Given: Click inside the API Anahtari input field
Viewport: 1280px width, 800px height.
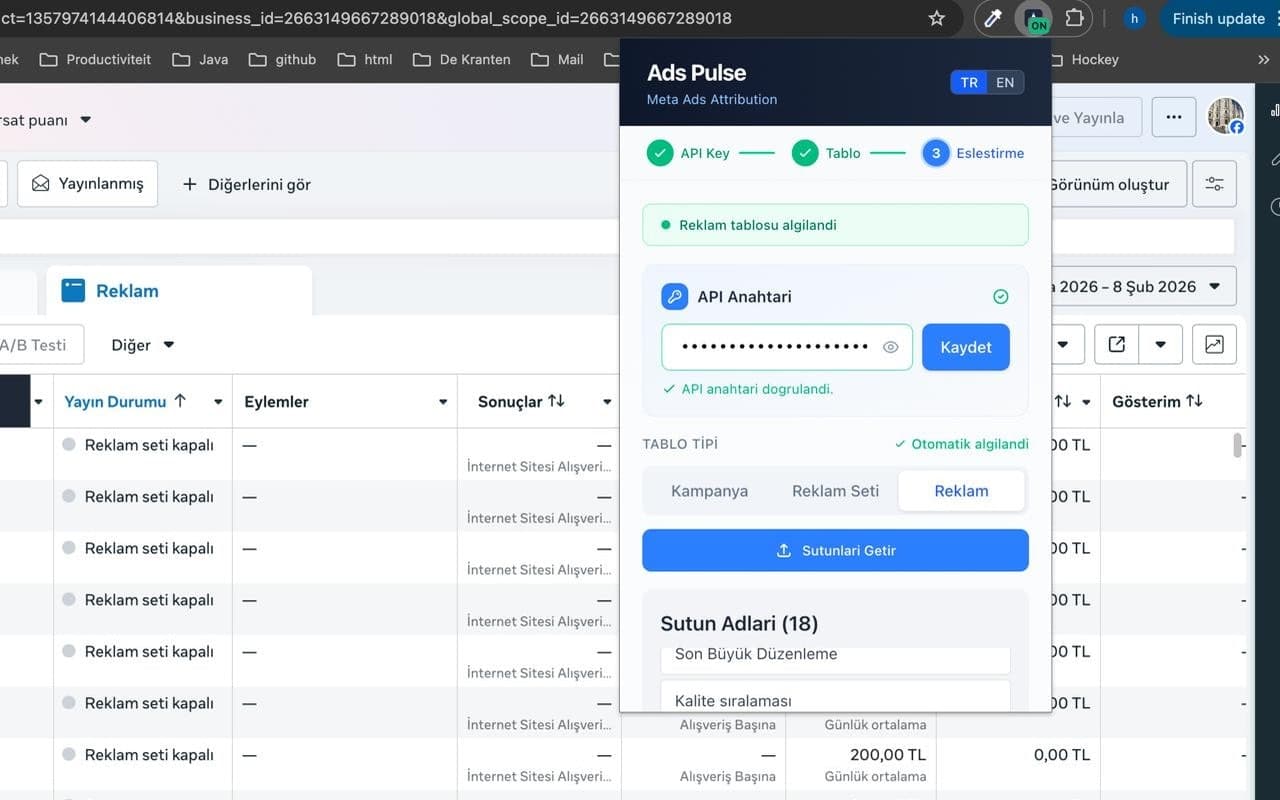Looking at the screenshot, I should [x=780, y=347].
